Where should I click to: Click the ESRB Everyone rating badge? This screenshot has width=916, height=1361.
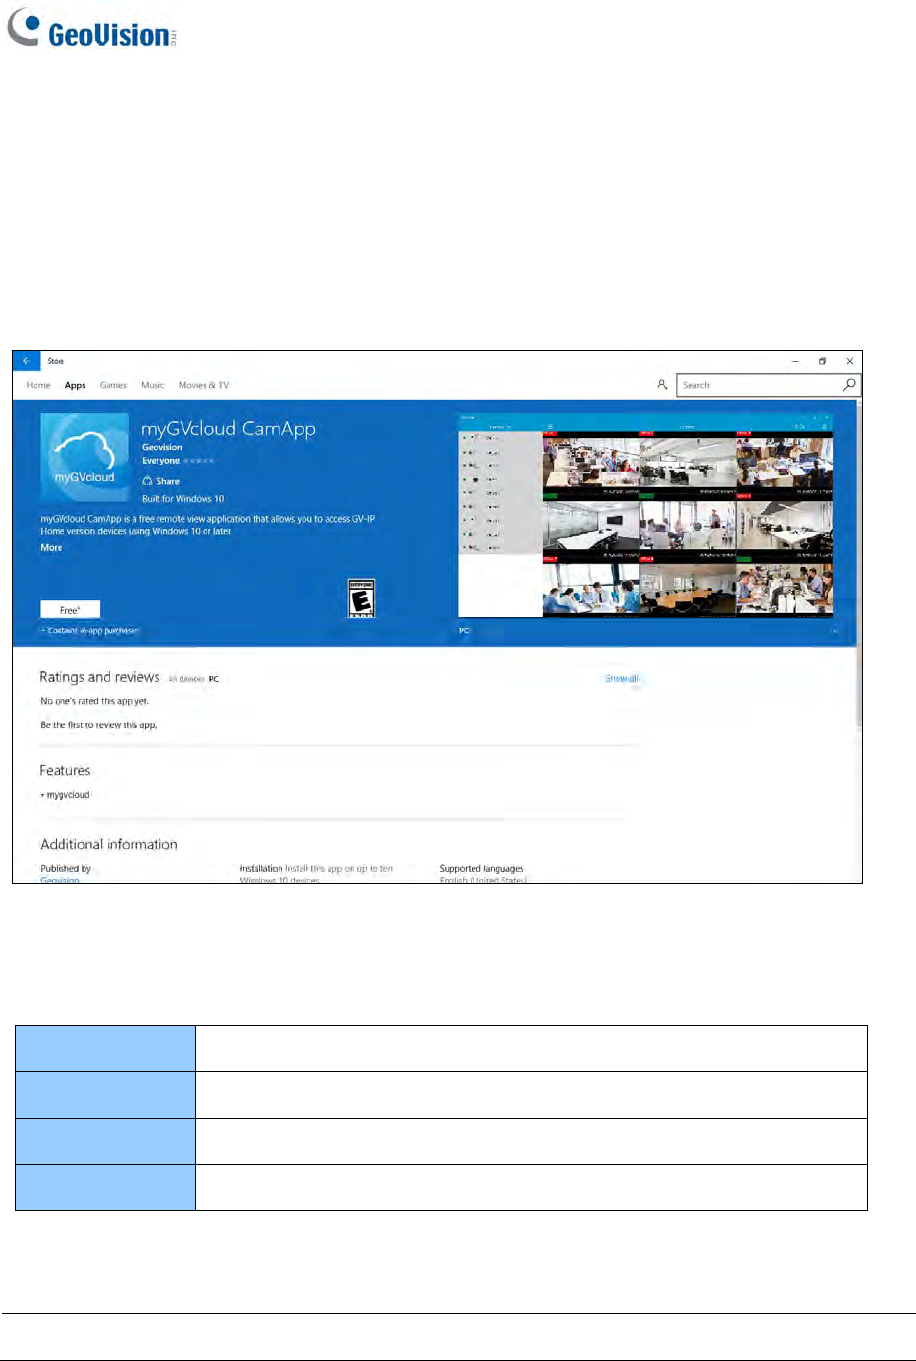click(360, 598)
